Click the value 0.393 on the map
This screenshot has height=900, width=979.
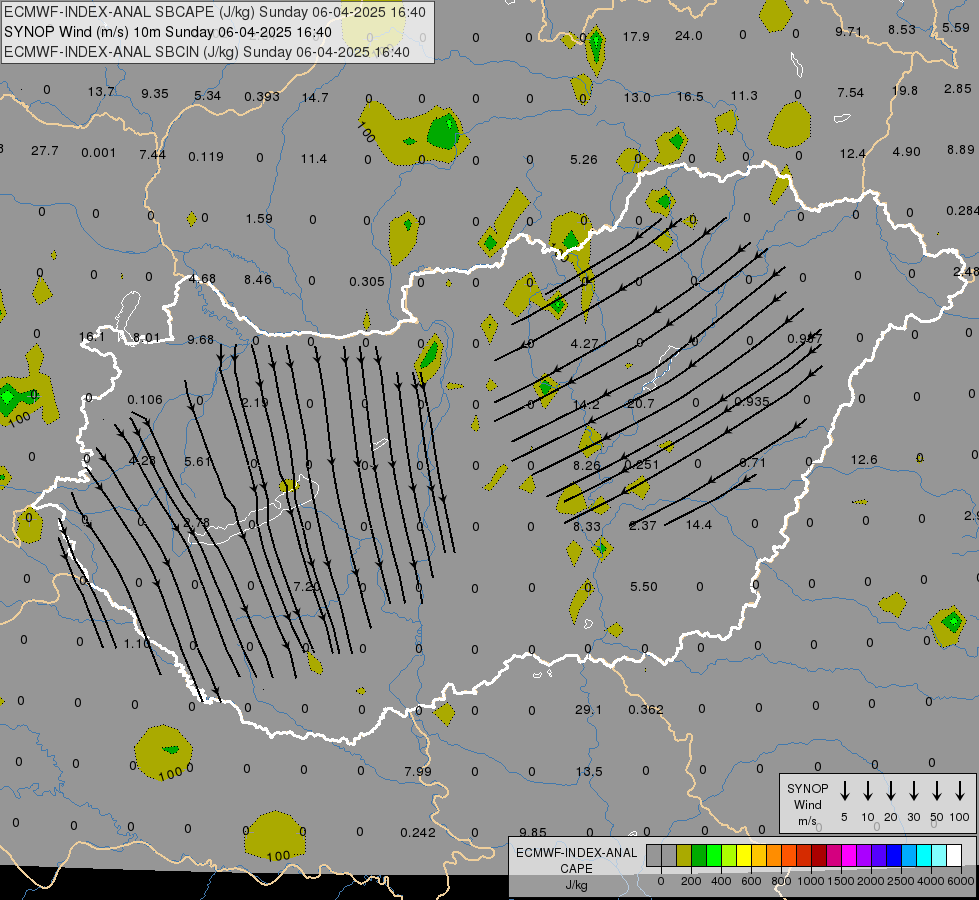[262, 96]
